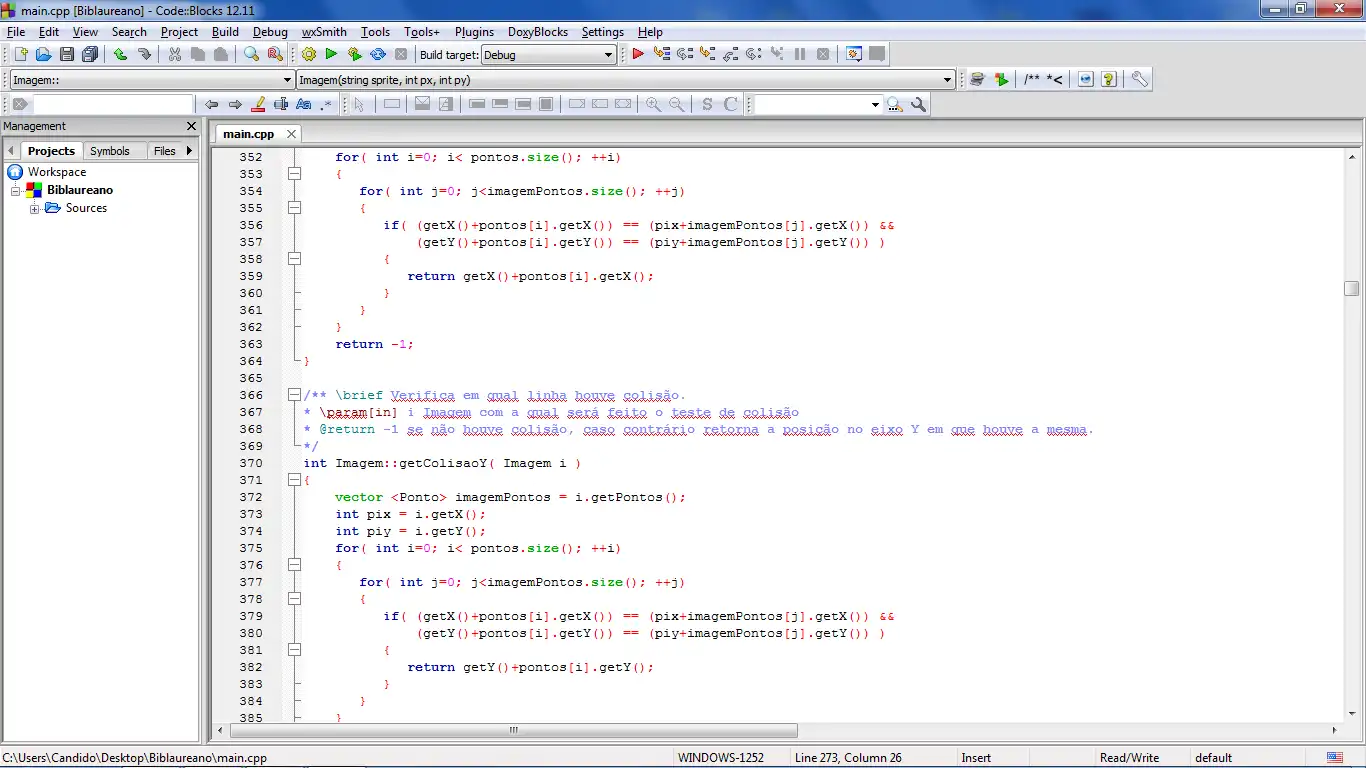Click debugger Next line icon
Image resolution: width=1366 pixels, height=768 pixels.
point(684,54)
